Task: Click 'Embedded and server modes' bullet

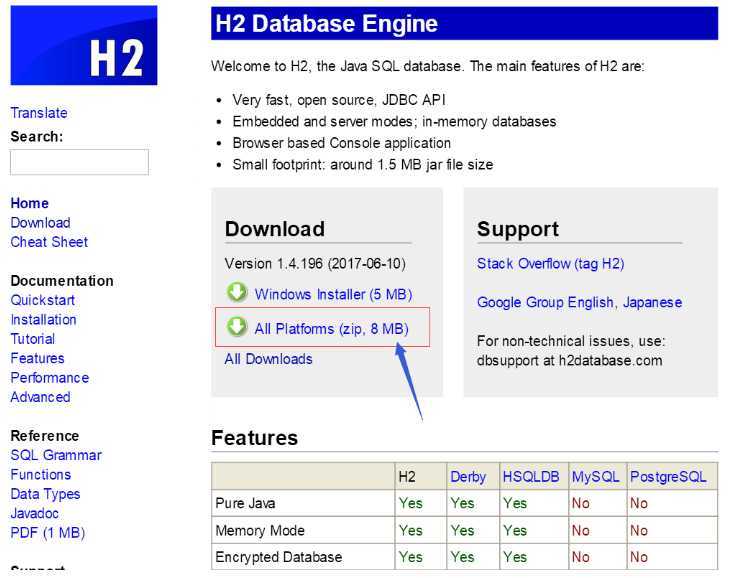Action: click(x=394, y=121)
